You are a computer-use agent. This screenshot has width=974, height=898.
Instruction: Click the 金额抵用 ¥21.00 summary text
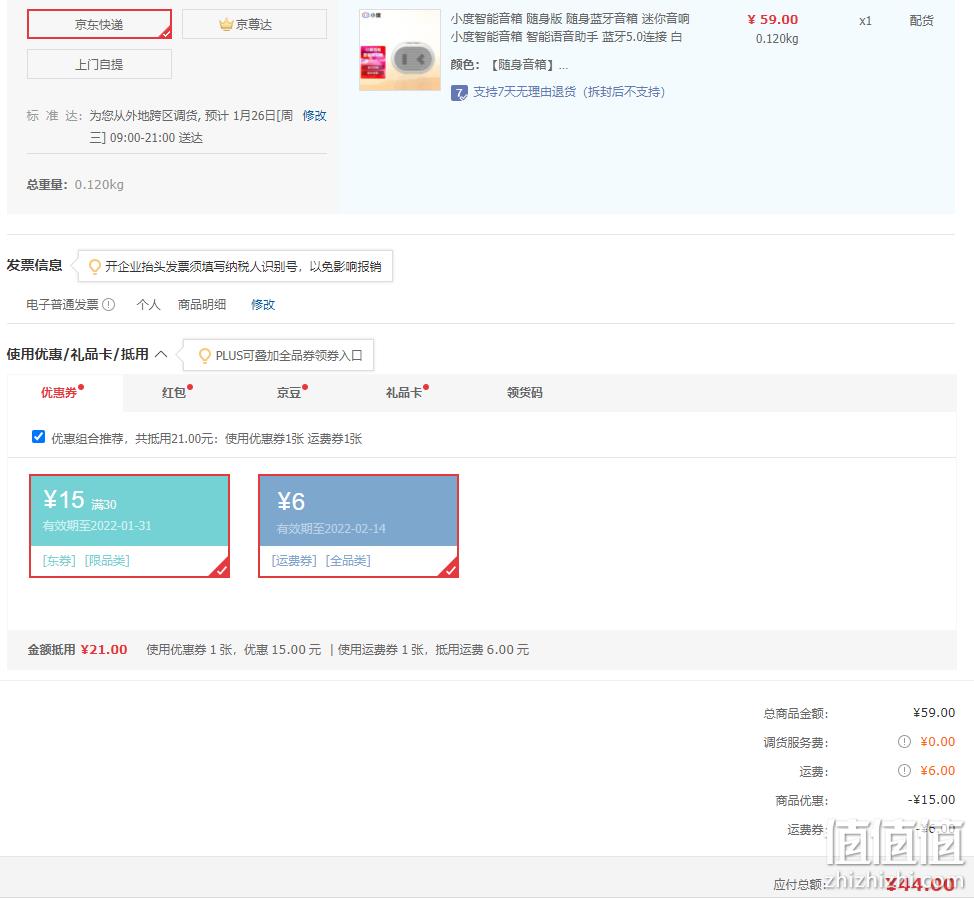(x=78, y=650)
